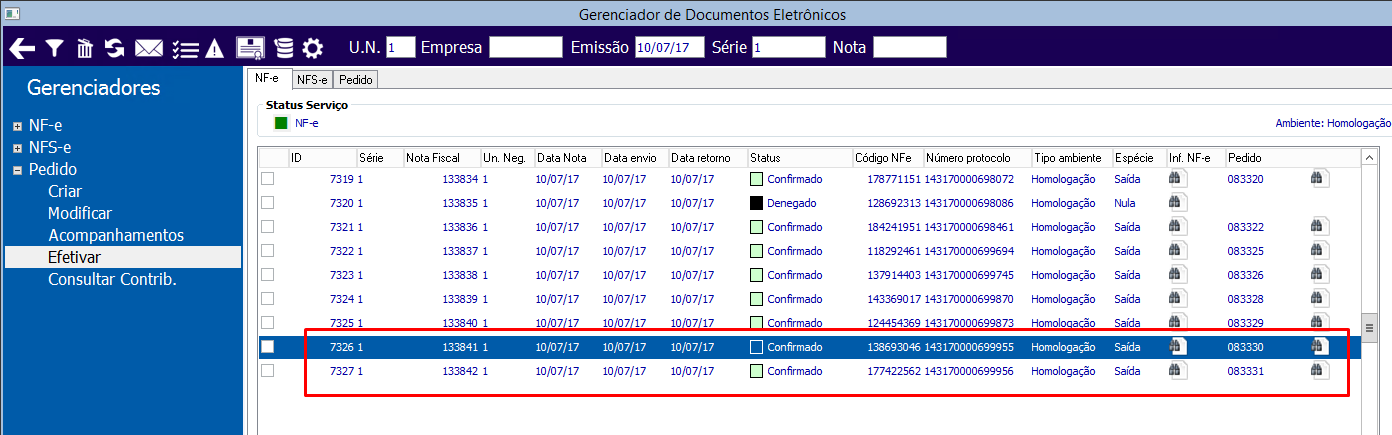Check the box for ID 7321
Screen dimensions: 1392x435
(267, 227)
